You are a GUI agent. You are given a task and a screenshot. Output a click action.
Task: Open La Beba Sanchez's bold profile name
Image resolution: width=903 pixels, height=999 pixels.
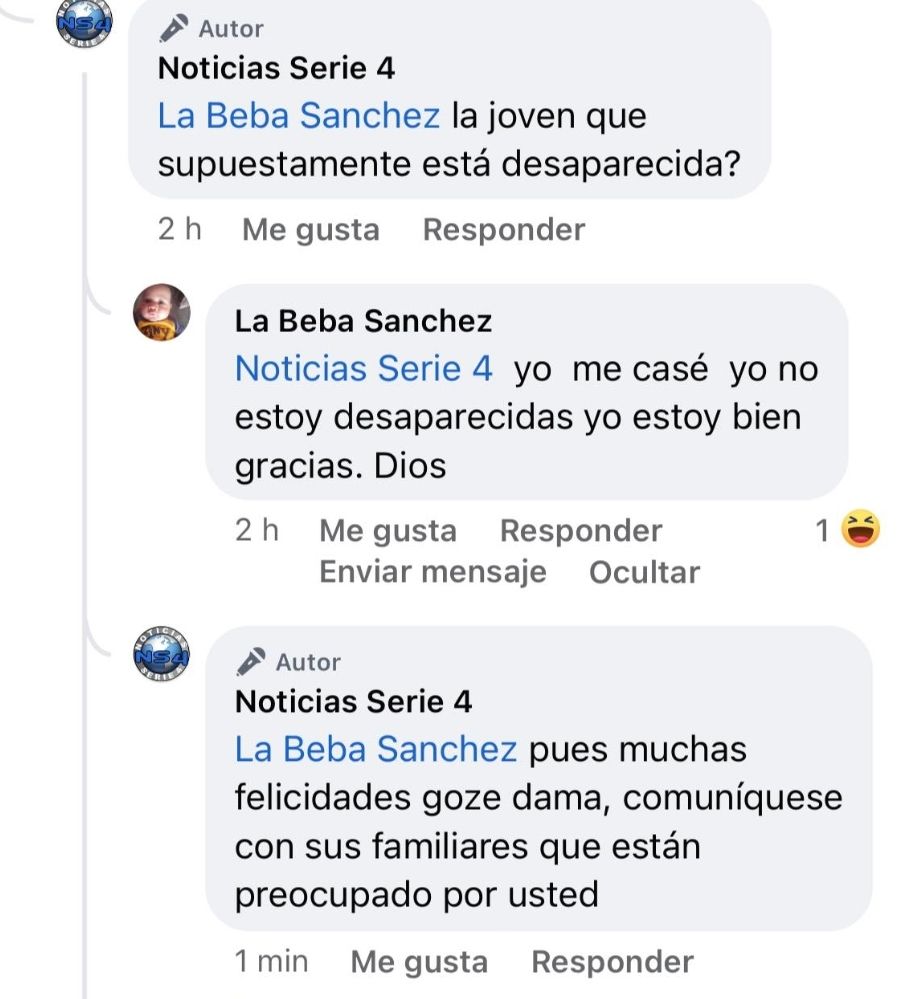(x=363, y=321)
